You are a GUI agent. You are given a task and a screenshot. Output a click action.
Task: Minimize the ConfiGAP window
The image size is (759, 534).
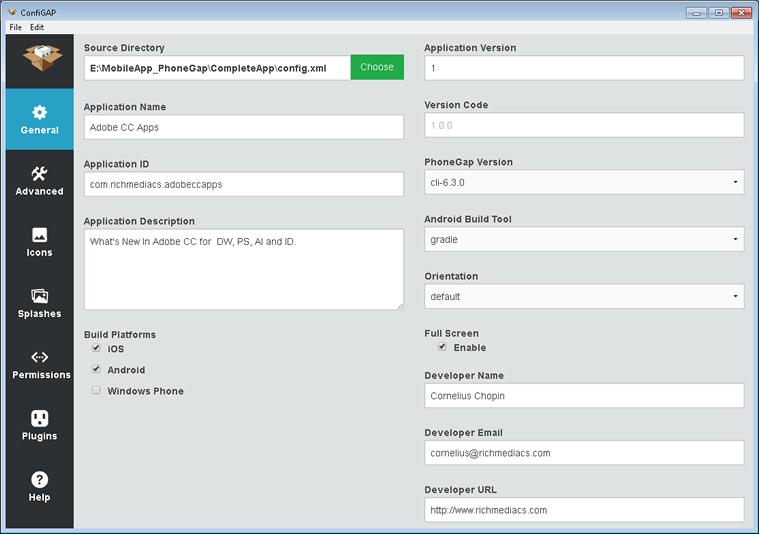pyautogui.click(x=696, y=13)
